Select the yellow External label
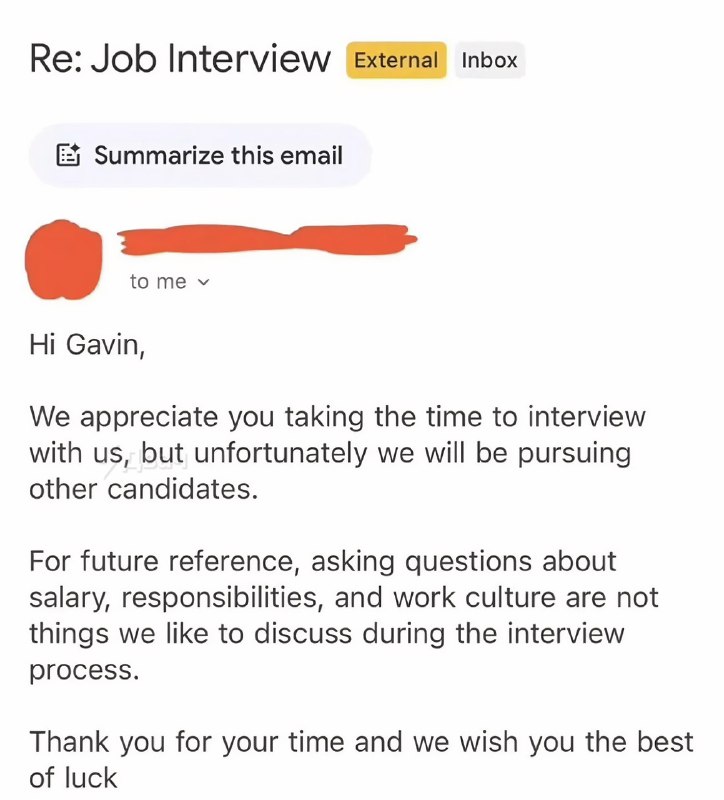Screen dimensions: 724x800 pyautogui.click(x=395, y=60)
